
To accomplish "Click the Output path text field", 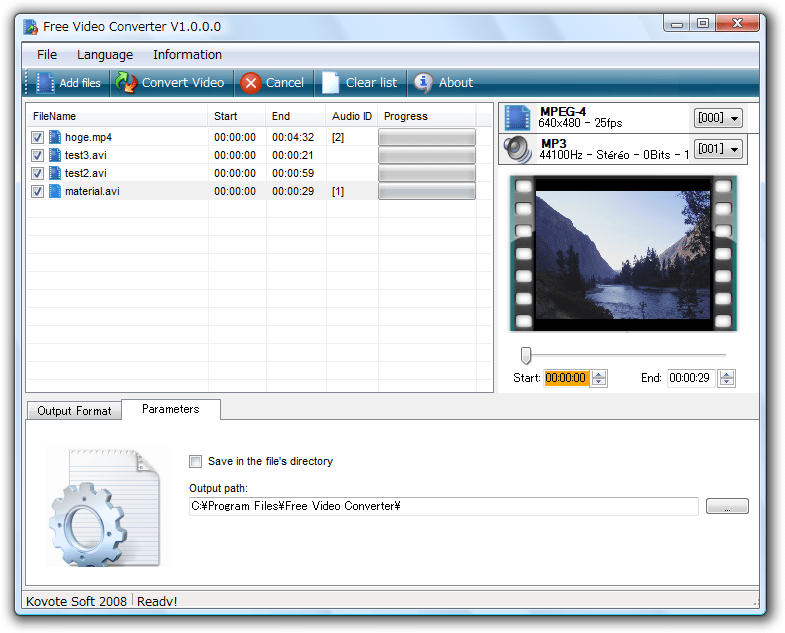I will tap(444, 506).
